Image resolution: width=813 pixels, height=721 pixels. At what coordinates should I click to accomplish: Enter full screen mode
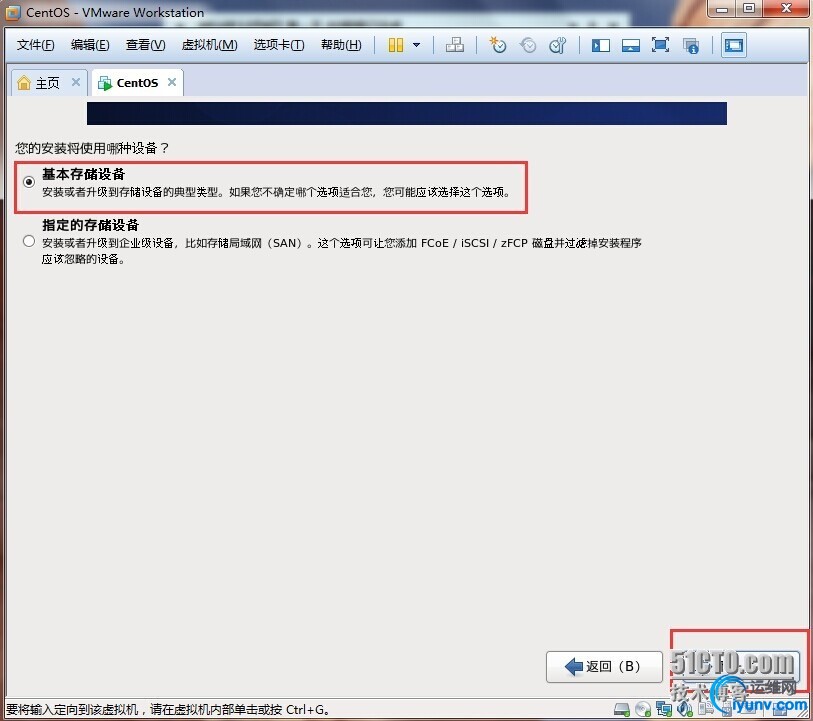tap(660, 45)
